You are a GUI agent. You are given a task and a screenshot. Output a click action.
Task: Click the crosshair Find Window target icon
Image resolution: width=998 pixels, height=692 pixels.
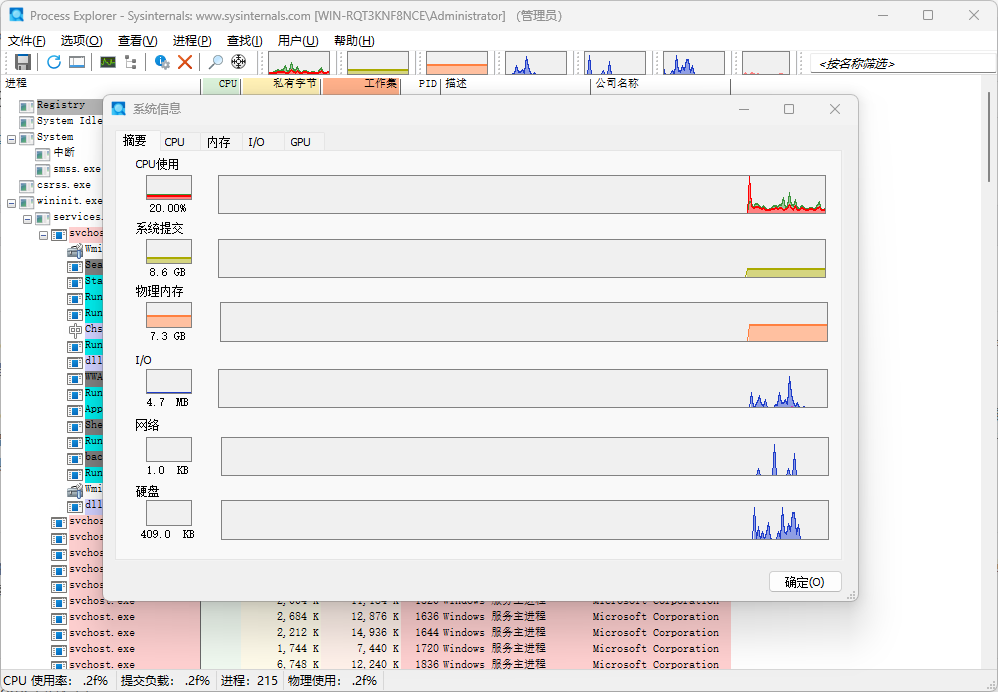(x=239, y=62)
